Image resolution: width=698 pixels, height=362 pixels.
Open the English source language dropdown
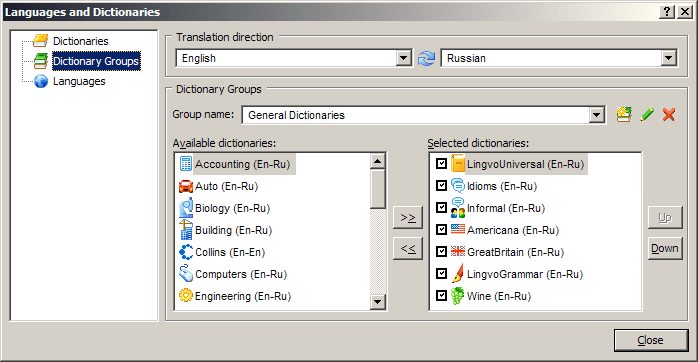coord(403,58)
